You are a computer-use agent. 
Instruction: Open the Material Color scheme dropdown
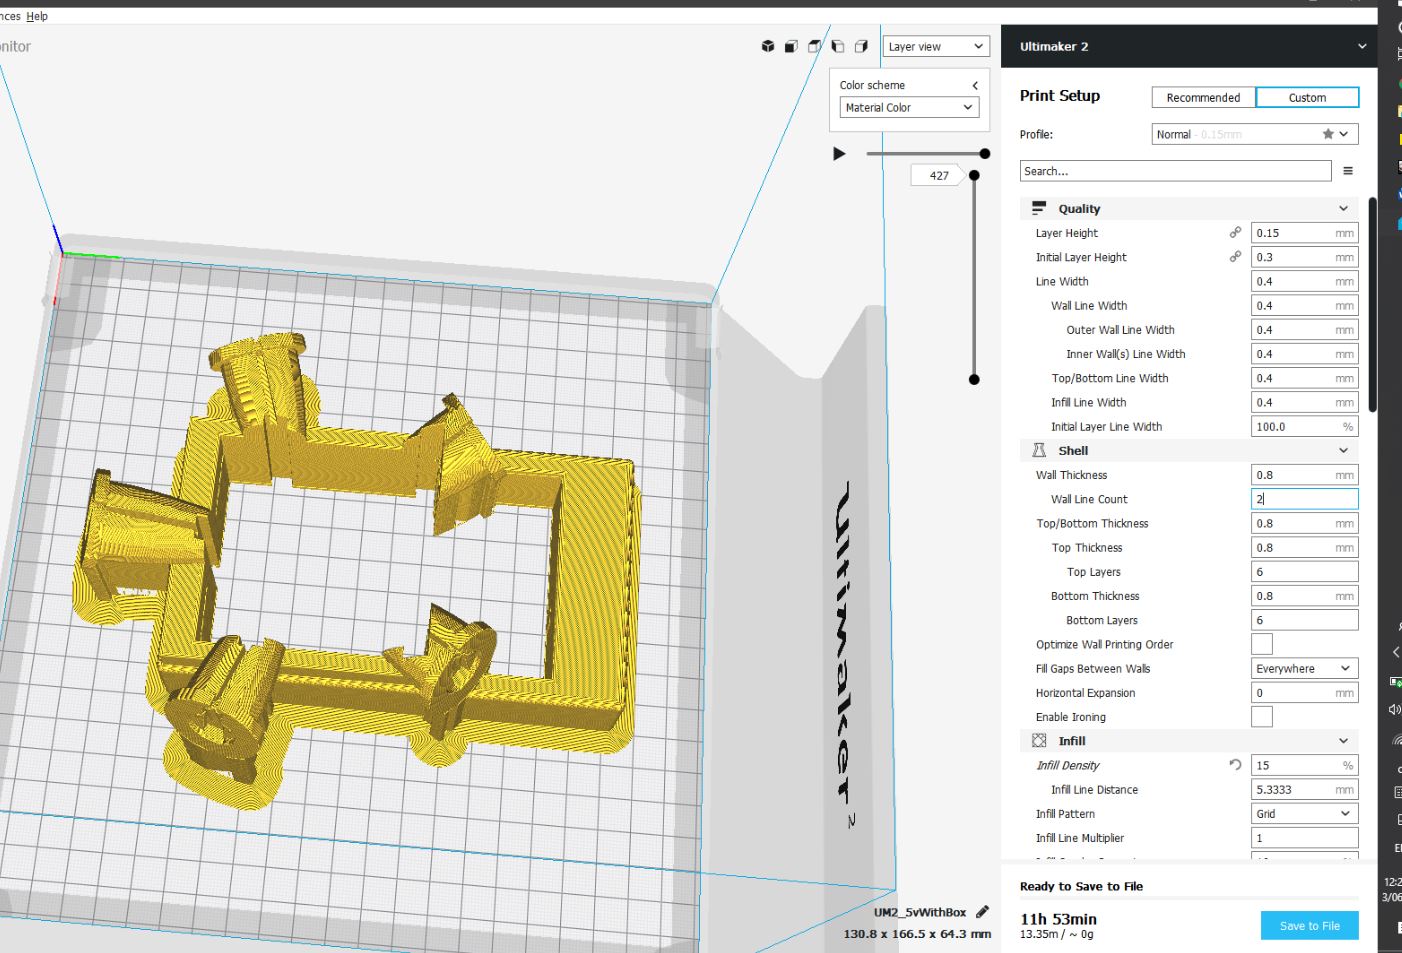click(908, 107)
